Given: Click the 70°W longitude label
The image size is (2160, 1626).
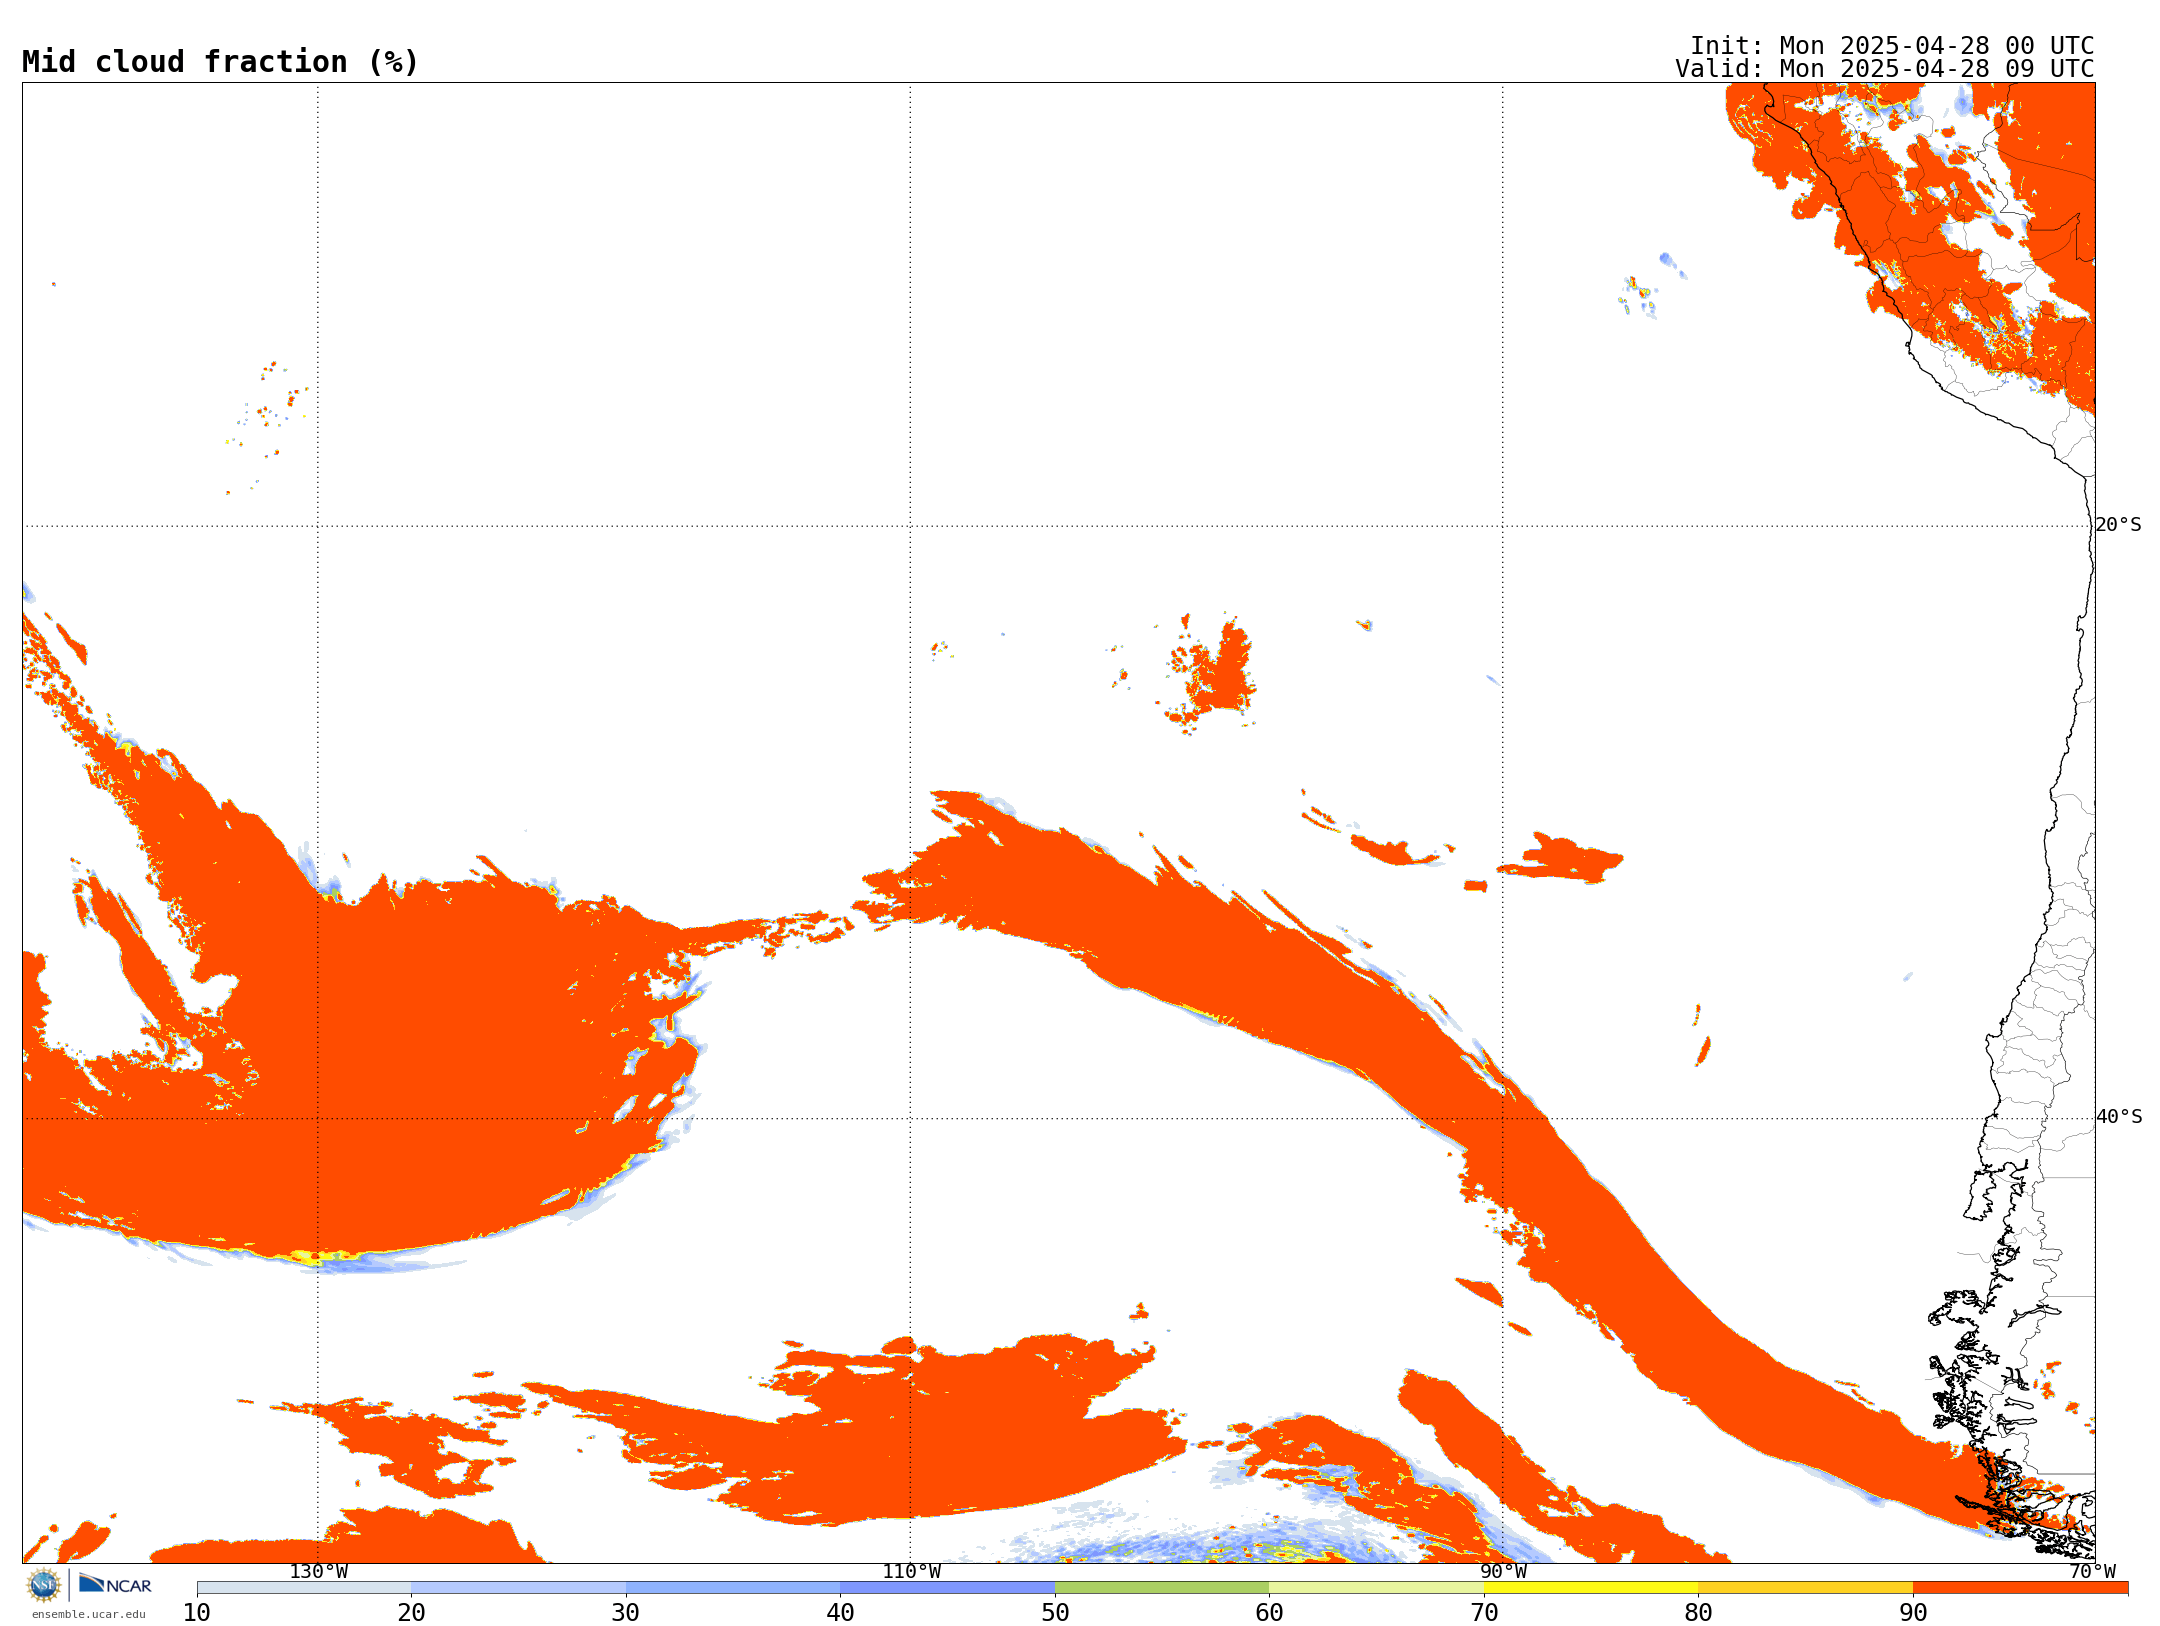Looking at the screenshot, I should coord(2092,1572).
